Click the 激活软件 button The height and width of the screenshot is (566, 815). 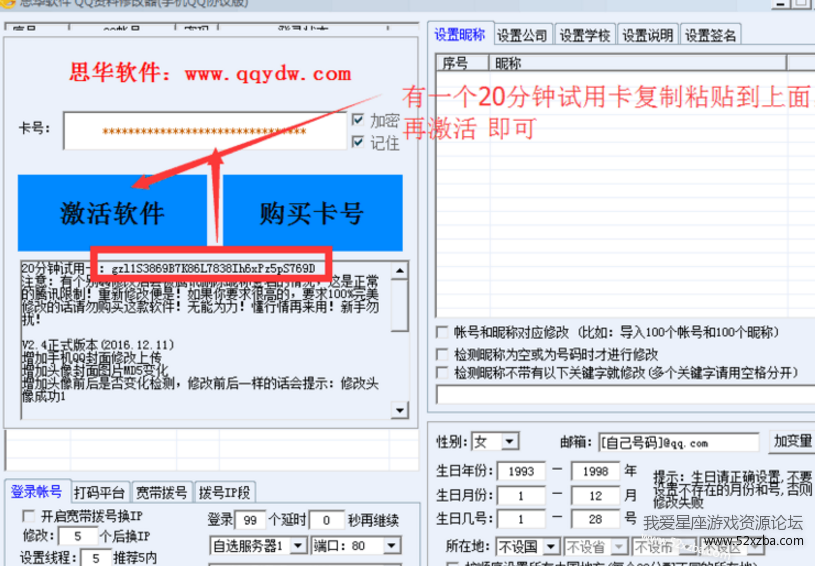[x=112, y=212]
